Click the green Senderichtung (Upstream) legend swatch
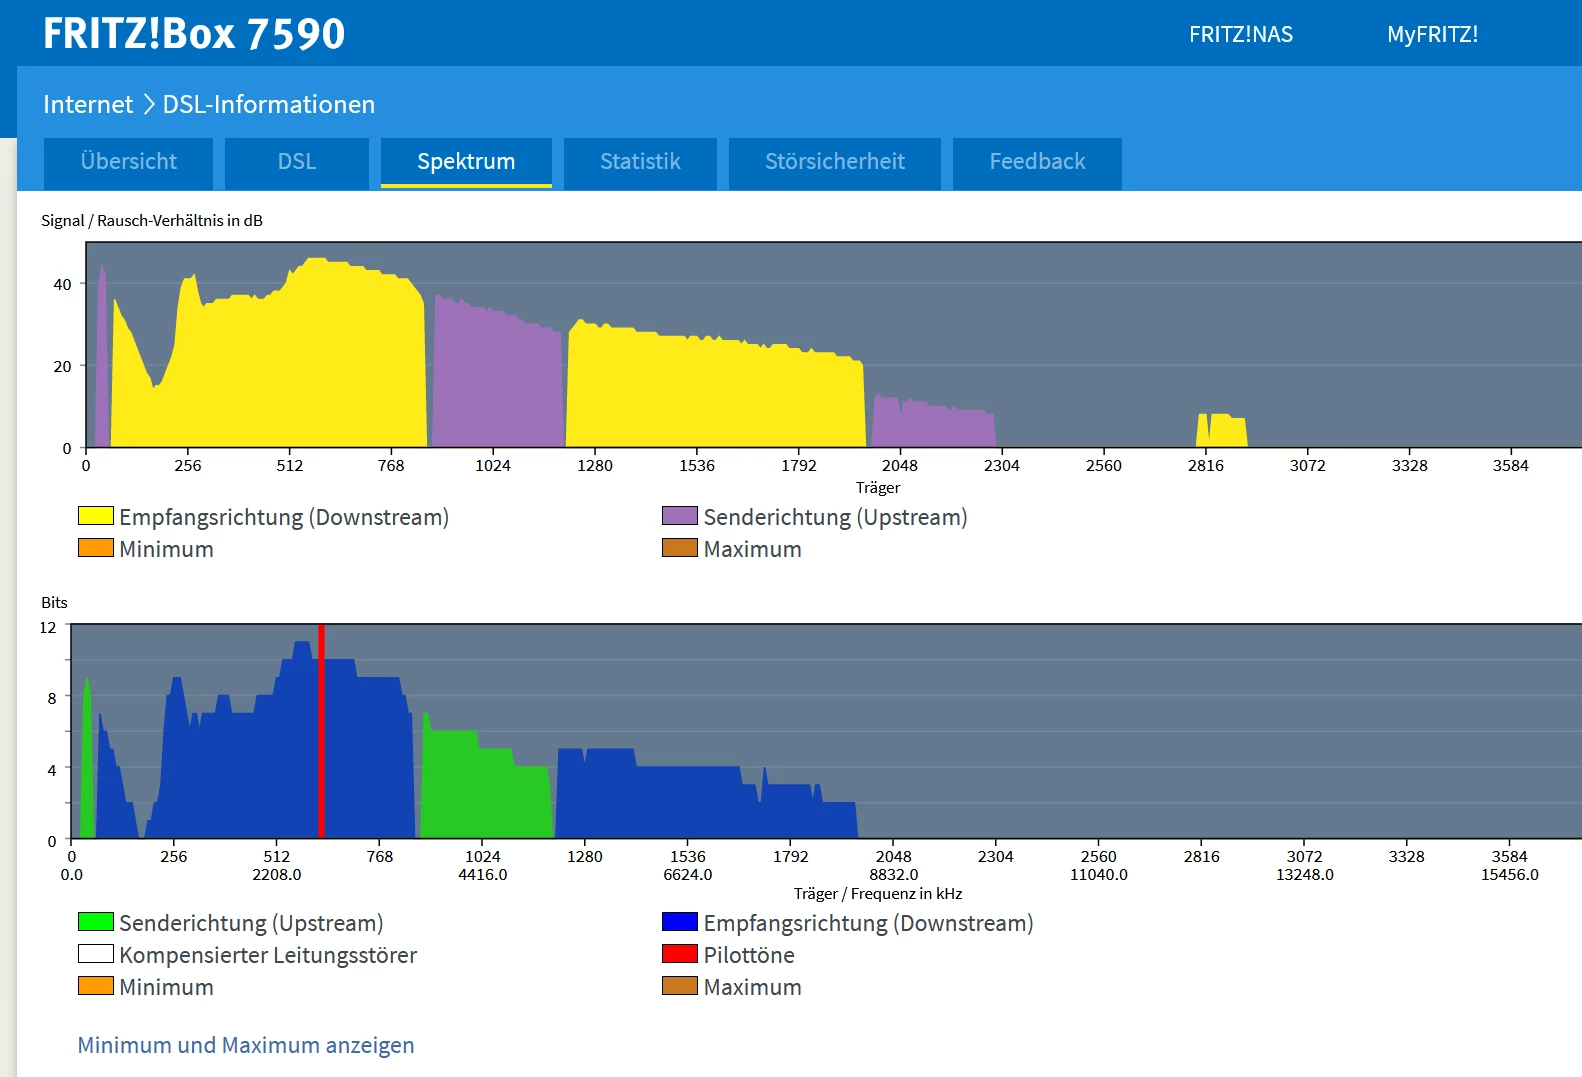Screen dimensions: 1582x1077 click(x=96, y=922)
